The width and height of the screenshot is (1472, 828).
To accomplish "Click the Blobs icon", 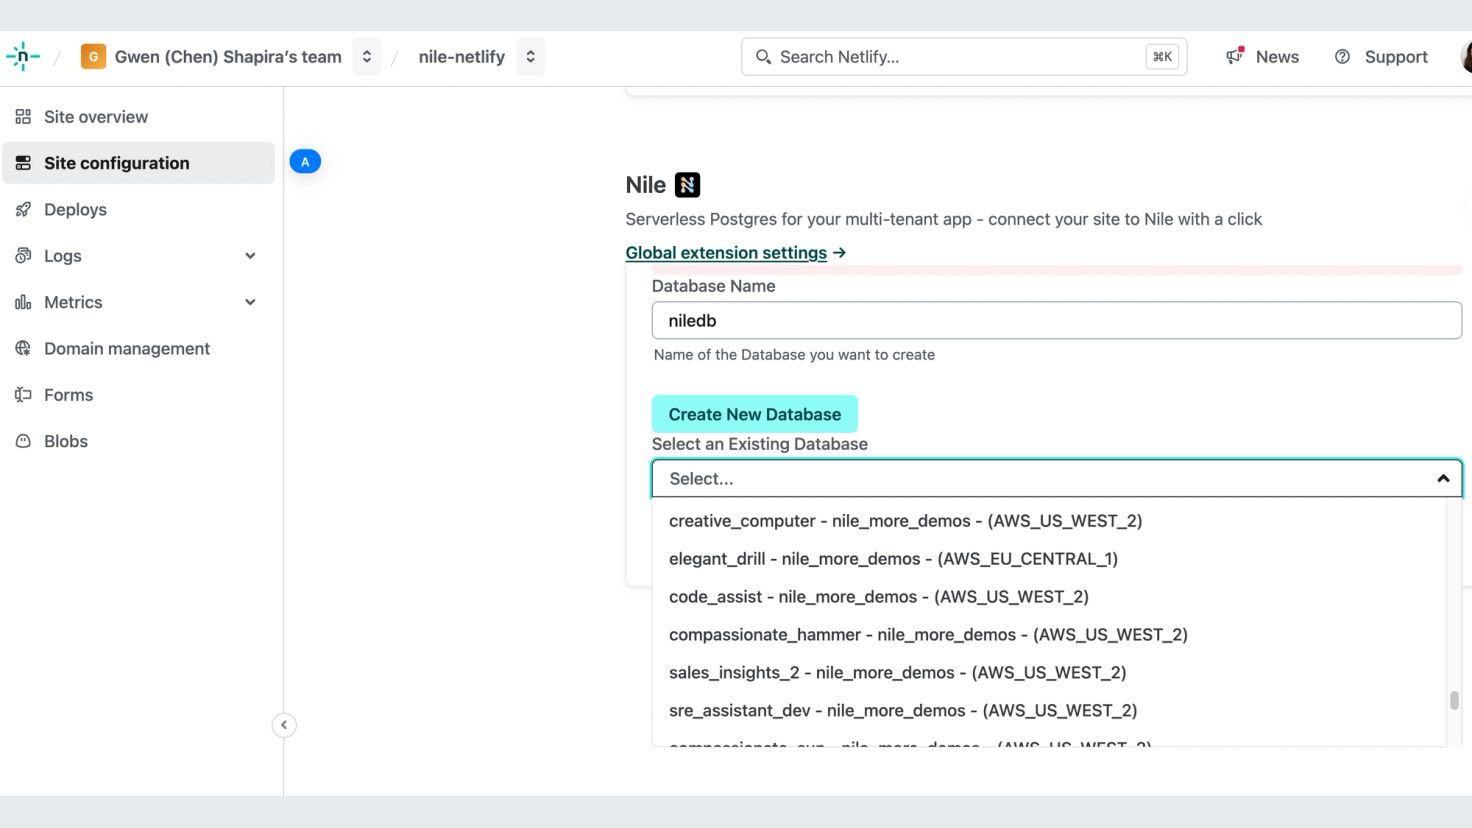I will click(23, 441).
